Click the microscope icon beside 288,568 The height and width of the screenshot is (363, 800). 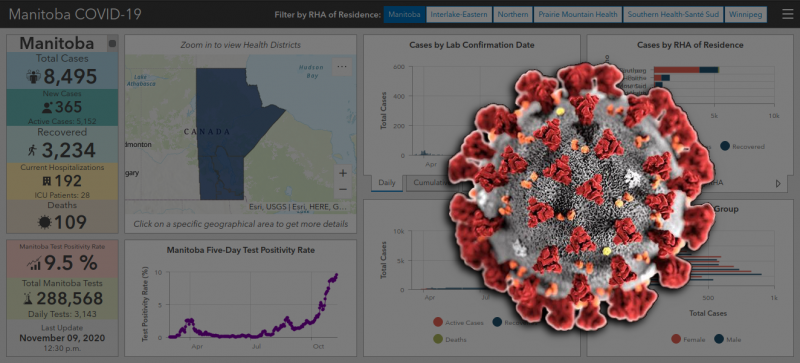tap(27, 299)
